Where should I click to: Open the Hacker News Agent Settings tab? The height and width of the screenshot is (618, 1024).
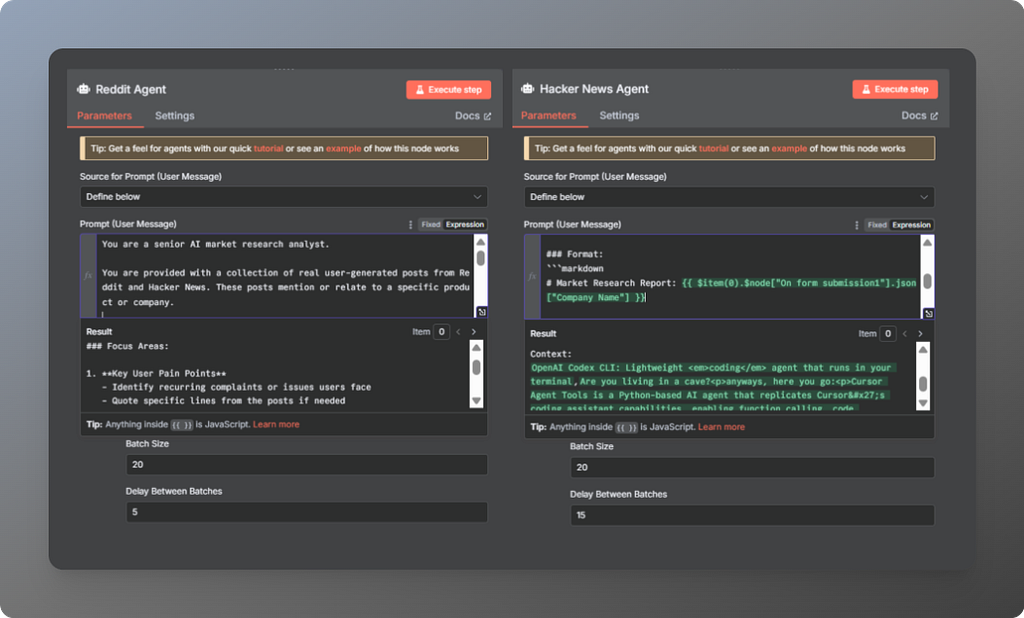point(619,116)
